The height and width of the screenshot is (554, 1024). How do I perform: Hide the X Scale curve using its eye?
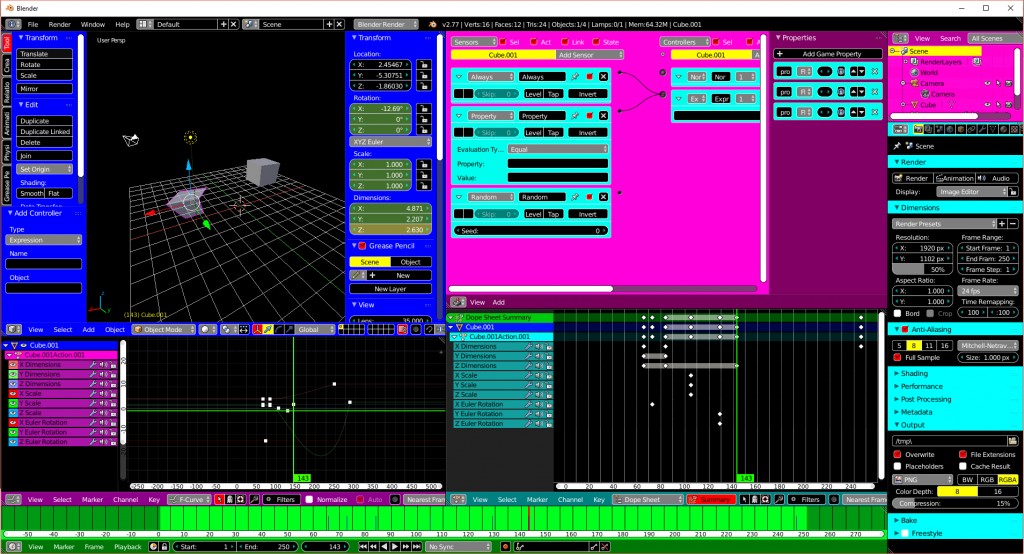[13, 394]
